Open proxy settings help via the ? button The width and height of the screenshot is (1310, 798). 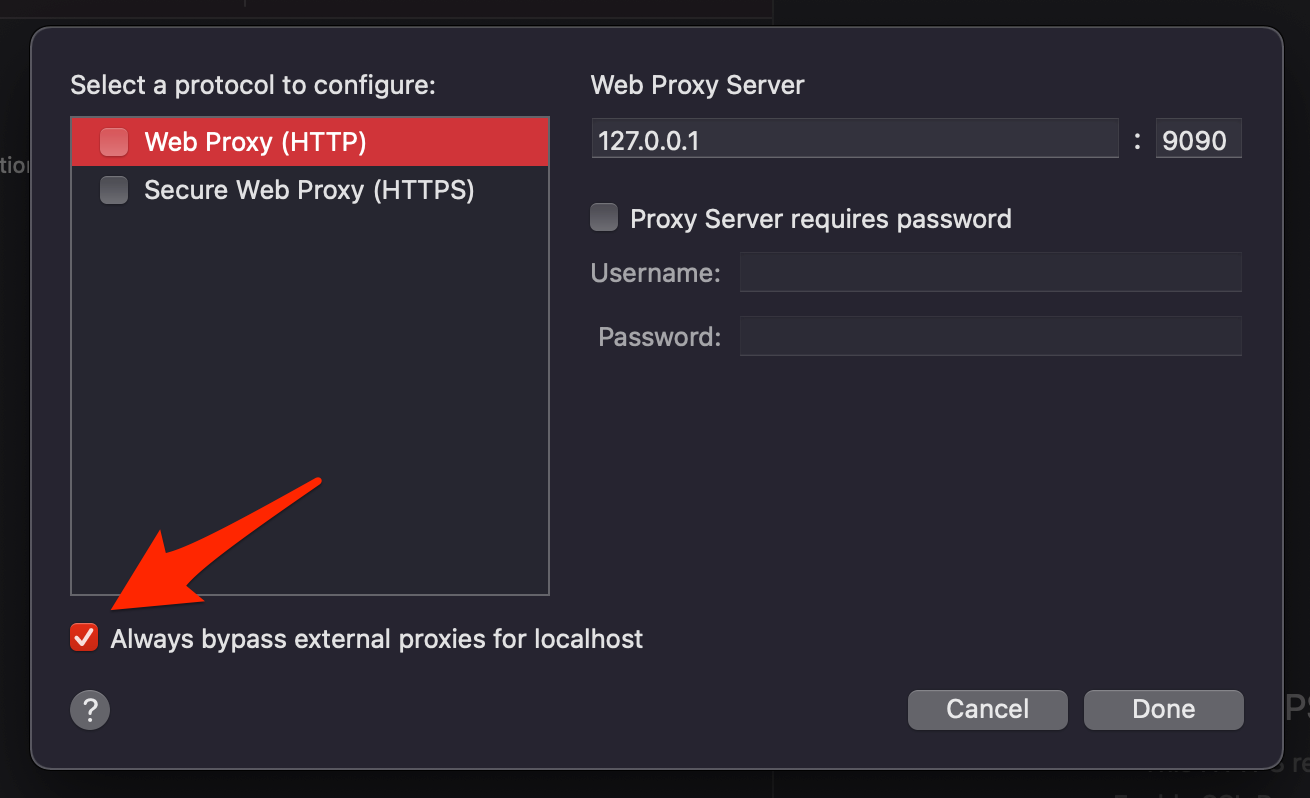pyautogui.click(x=89, y=710)
